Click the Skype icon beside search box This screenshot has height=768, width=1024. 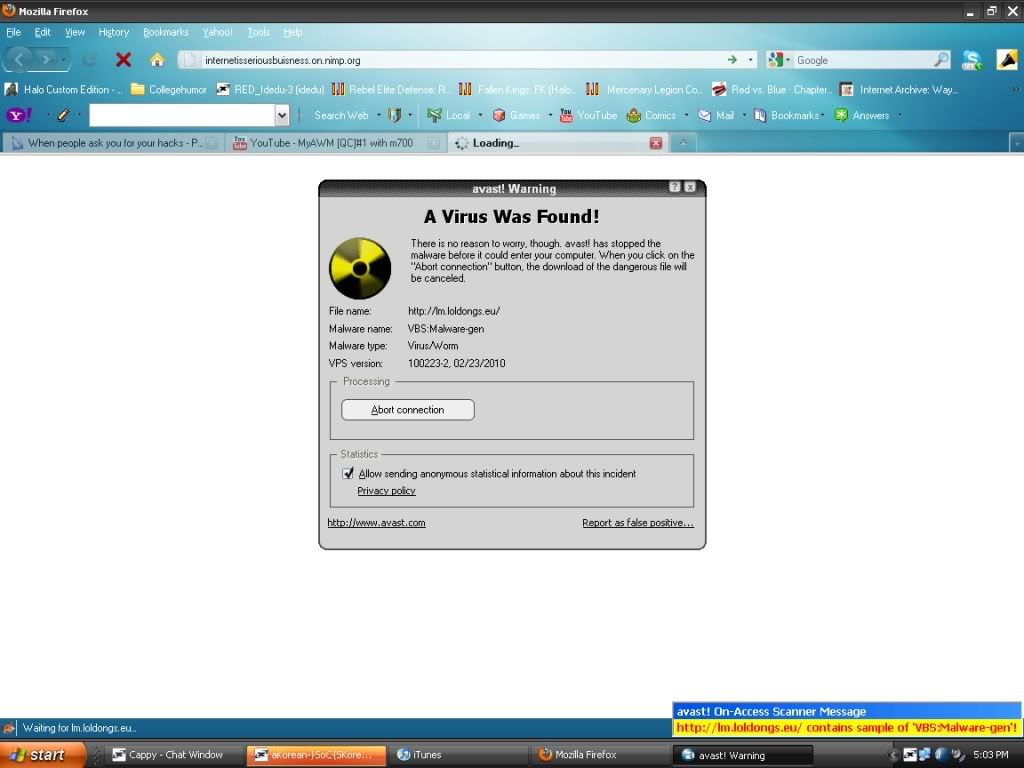pos(971,60)
